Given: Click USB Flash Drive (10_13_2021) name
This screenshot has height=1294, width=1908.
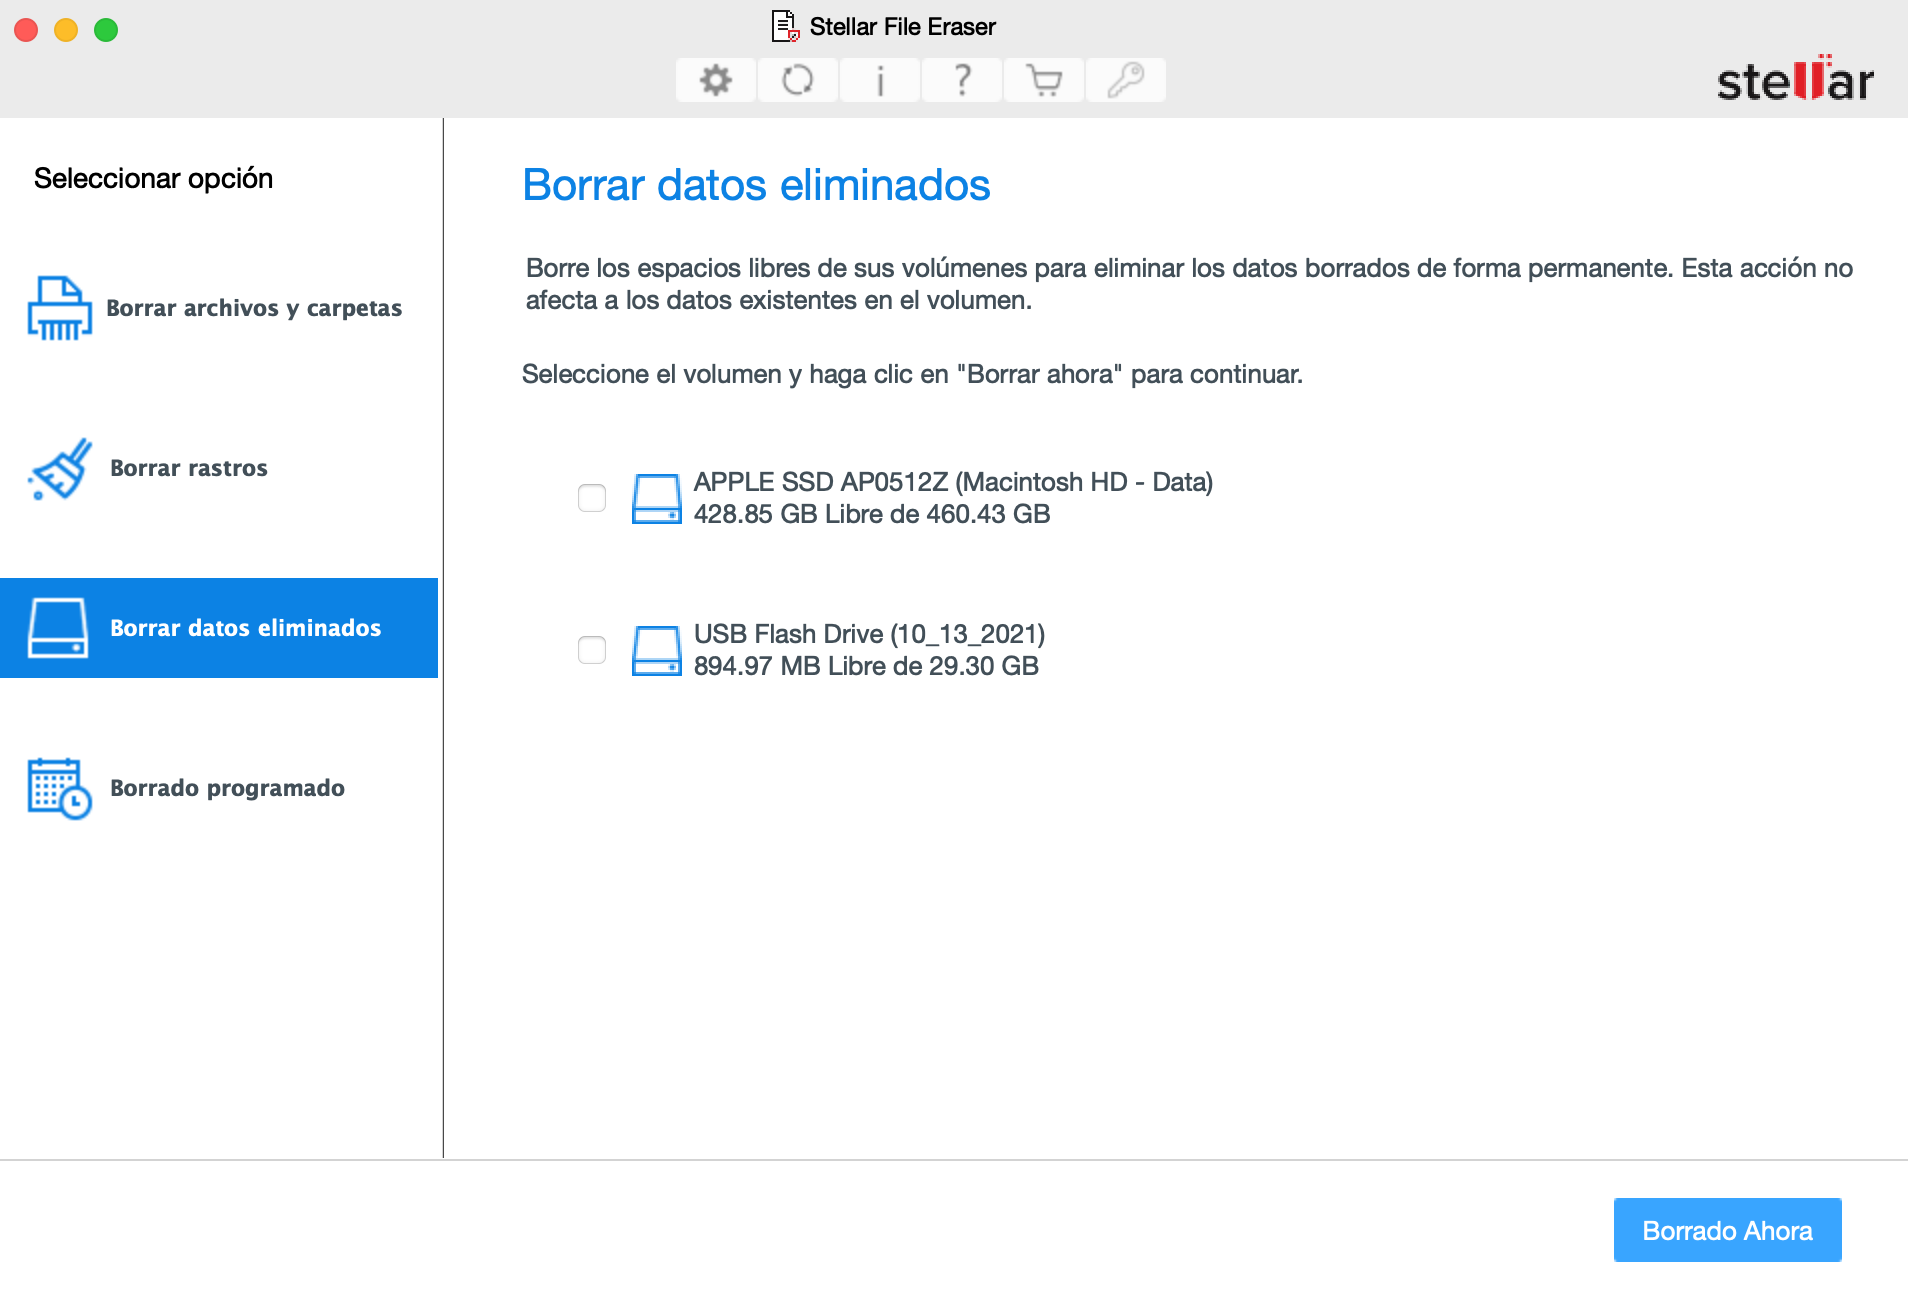Looking at the screenshot, I should pos(869,634).
